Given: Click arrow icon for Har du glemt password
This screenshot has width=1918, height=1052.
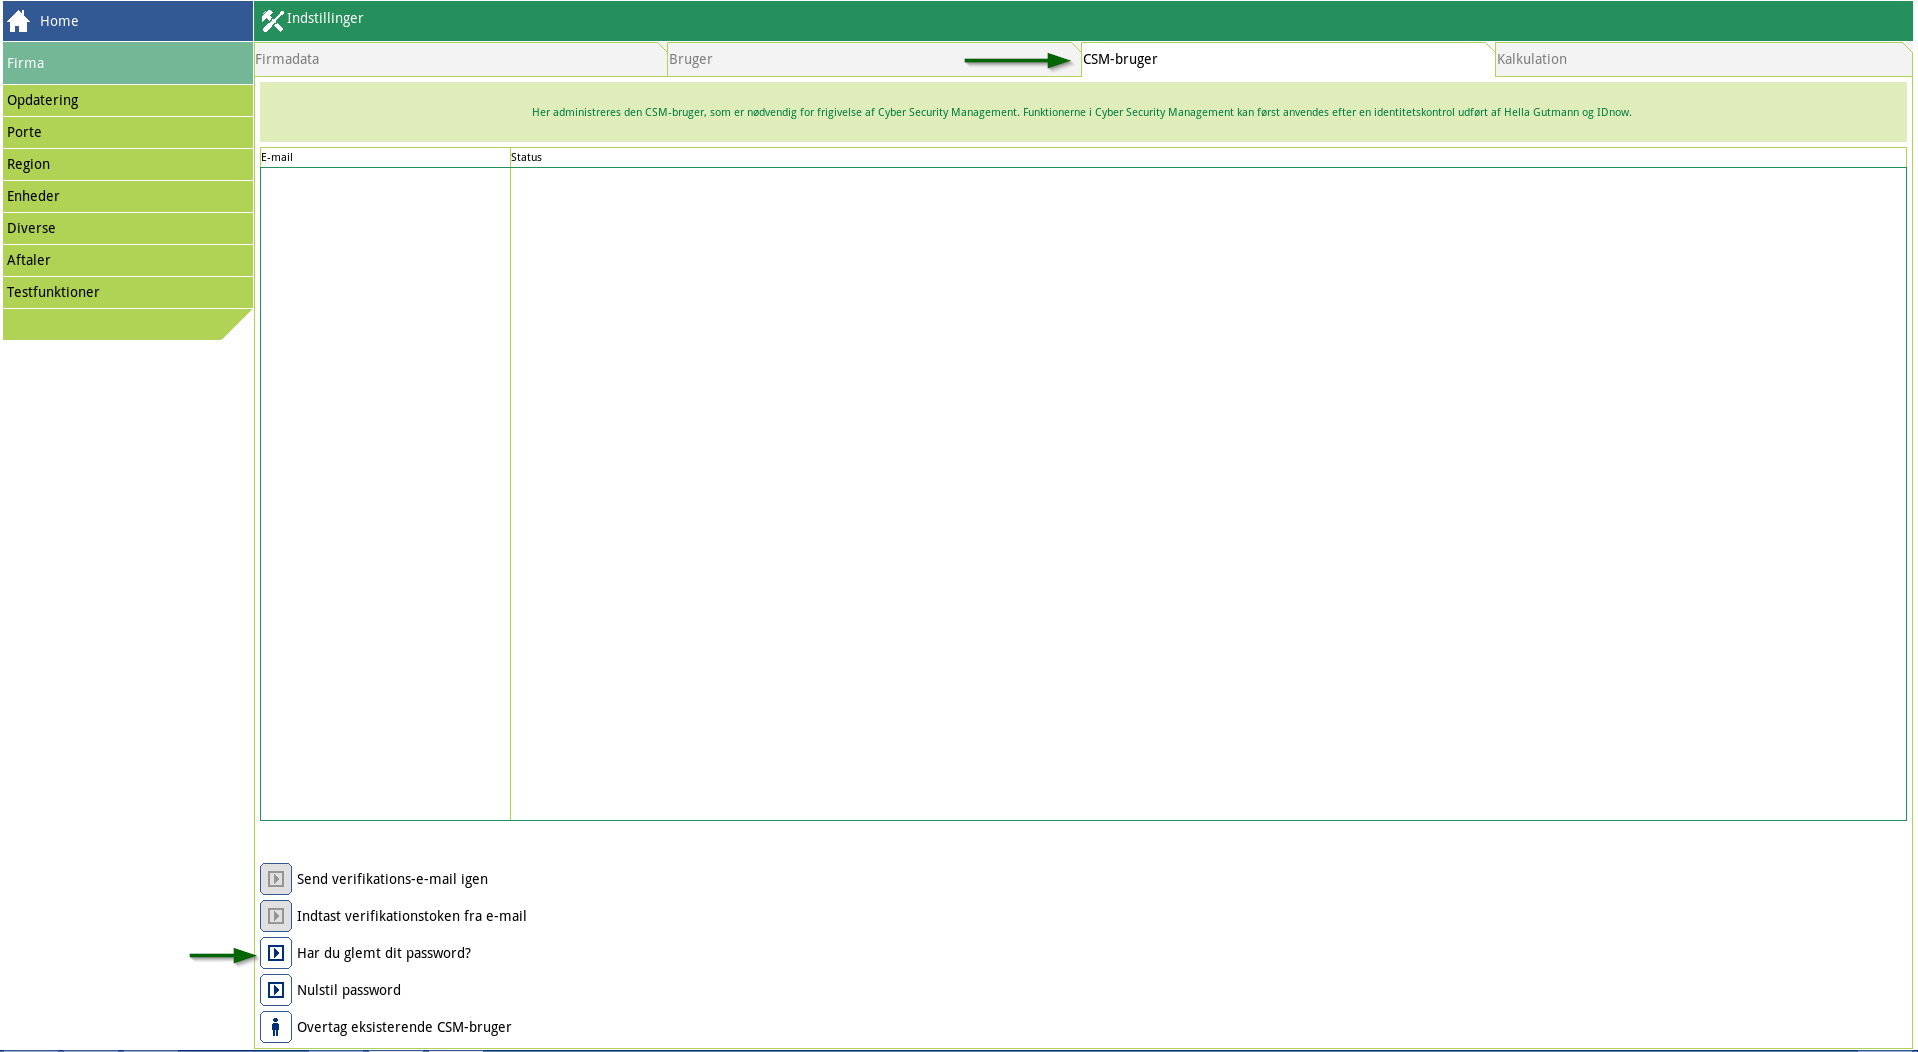Looking at the screenshot, I should tap(276, 953).
